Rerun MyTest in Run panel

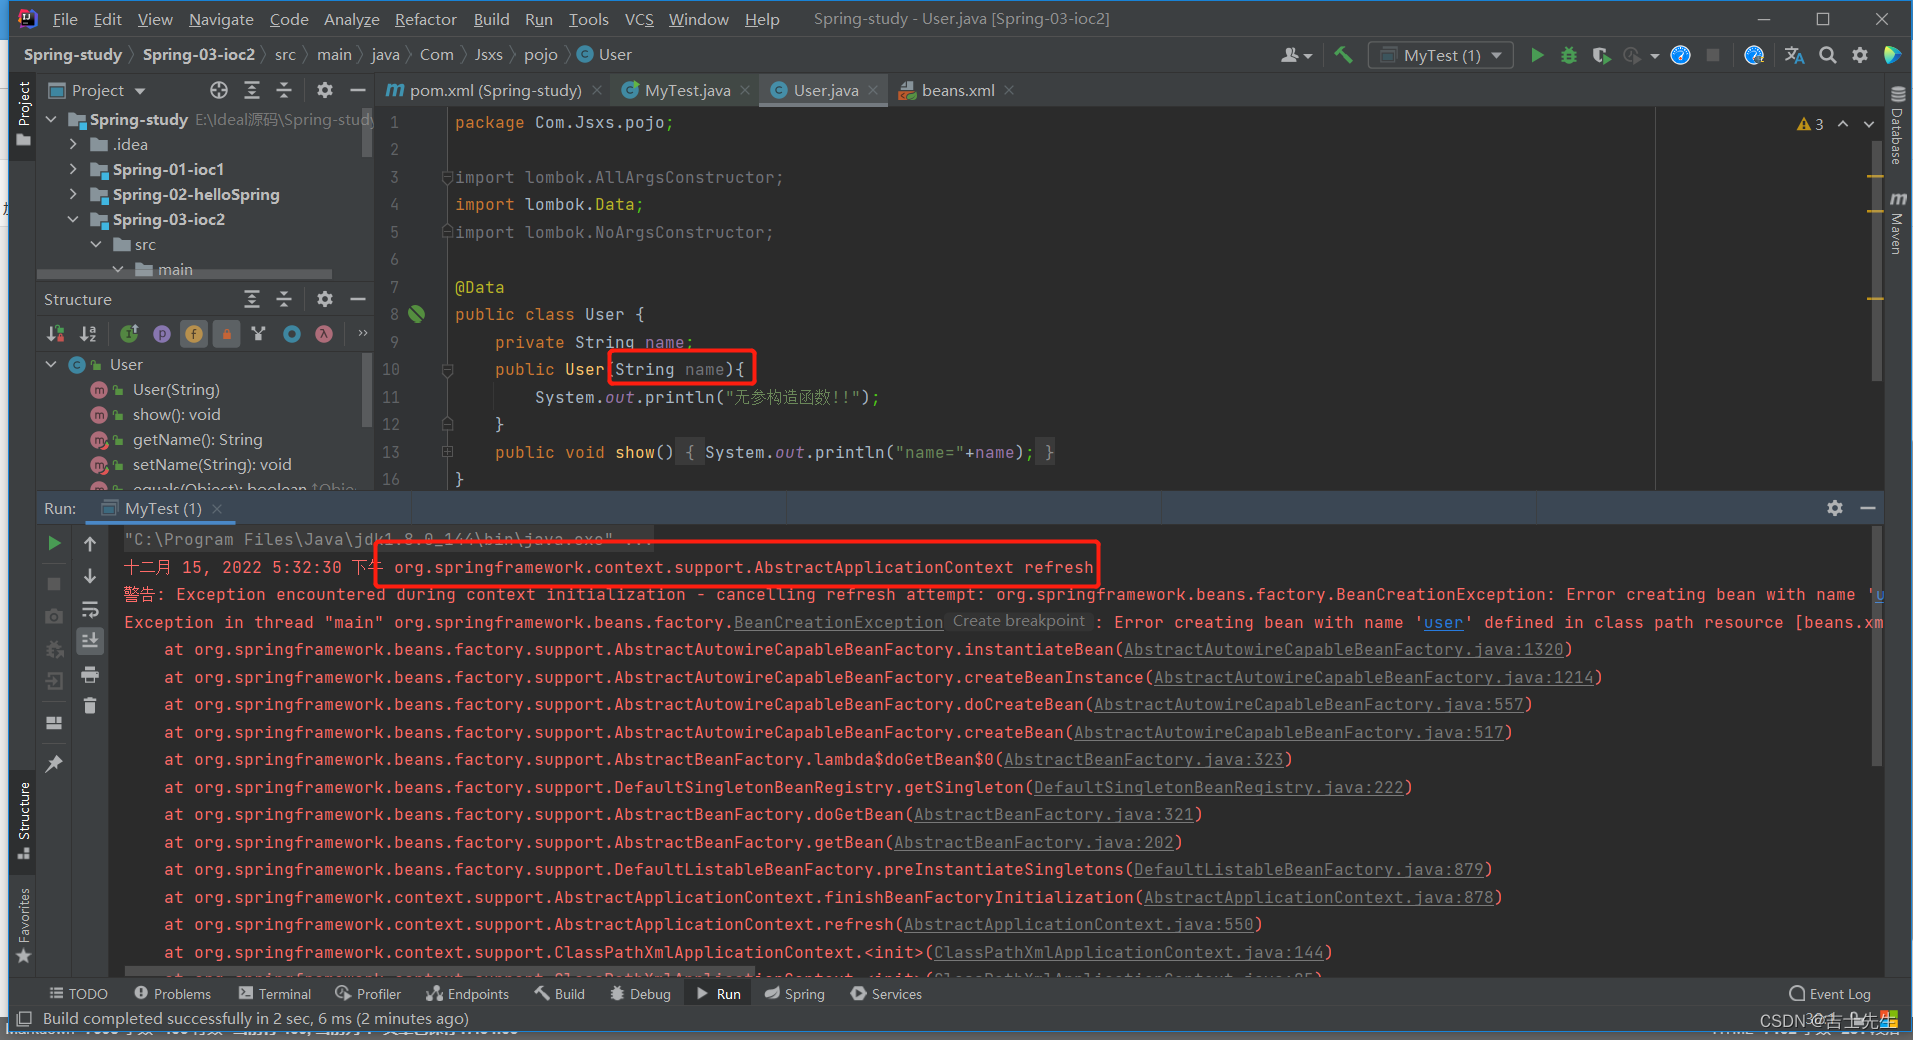coord(54,543)
